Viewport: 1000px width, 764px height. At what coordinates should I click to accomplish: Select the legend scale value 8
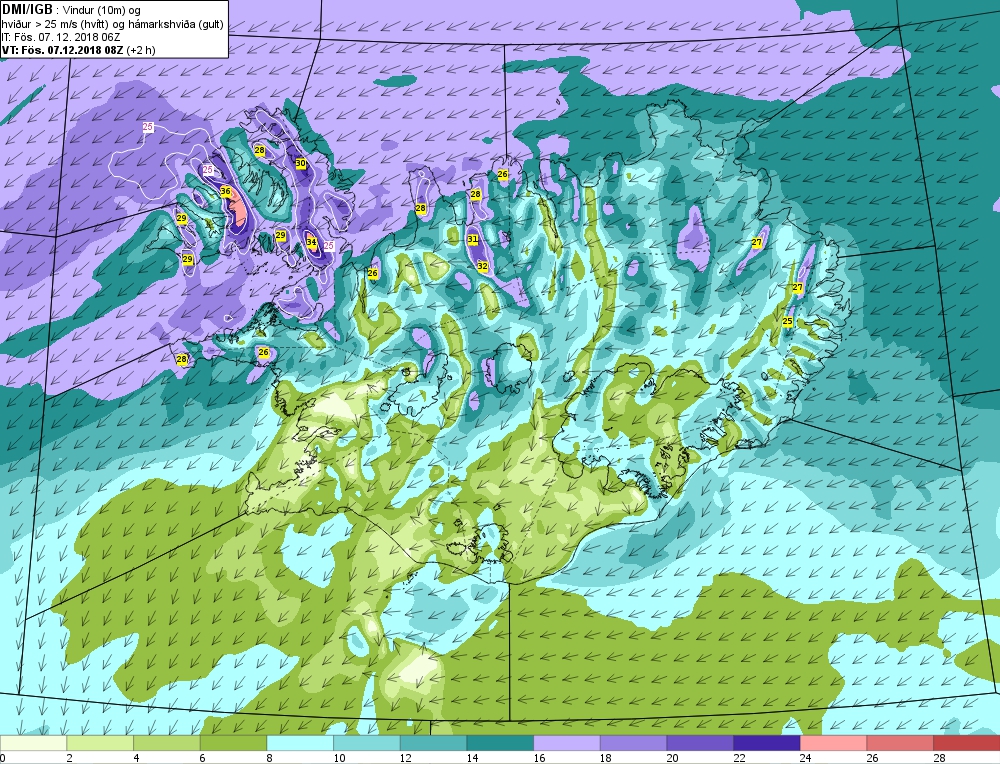(268, 758)
